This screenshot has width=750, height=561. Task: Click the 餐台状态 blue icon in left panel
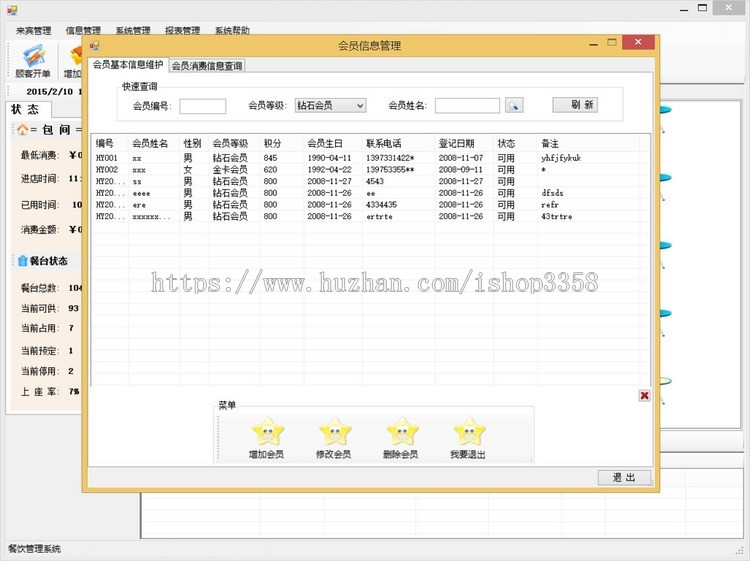click(x=22, y=261)
